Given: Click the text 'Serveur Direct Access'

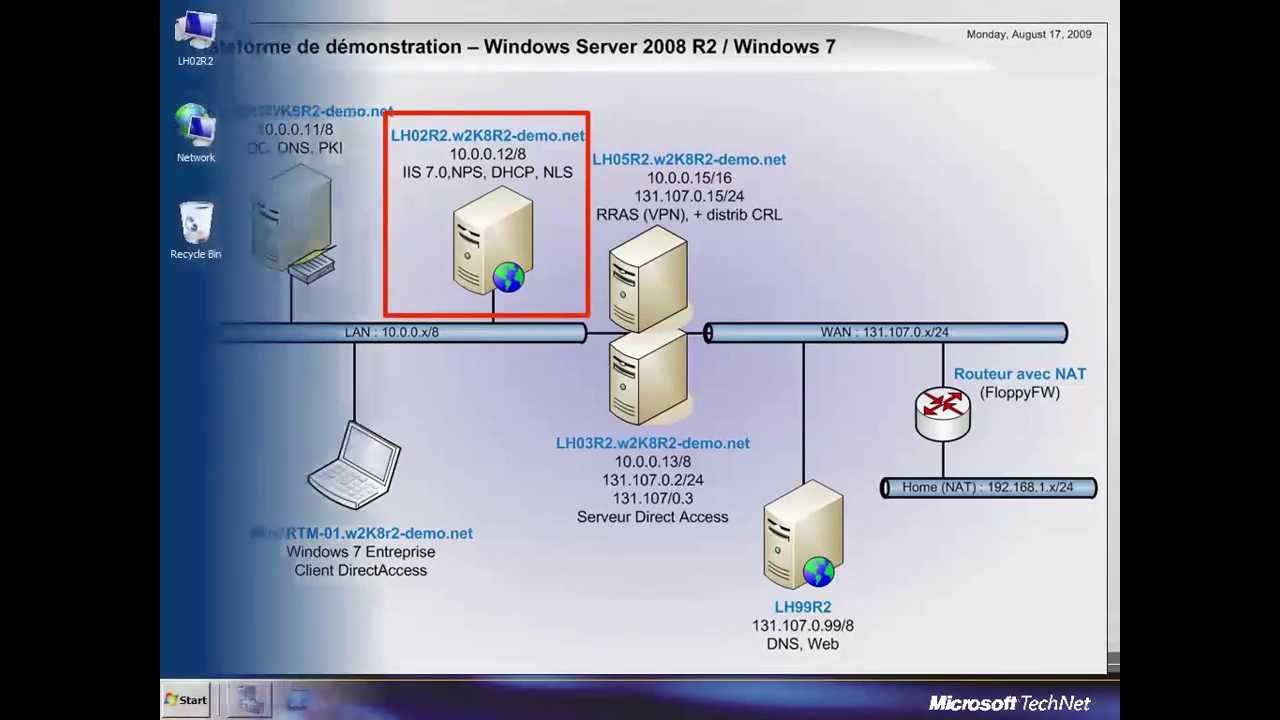Looking at the screenshot, I should tap(653, 517).
